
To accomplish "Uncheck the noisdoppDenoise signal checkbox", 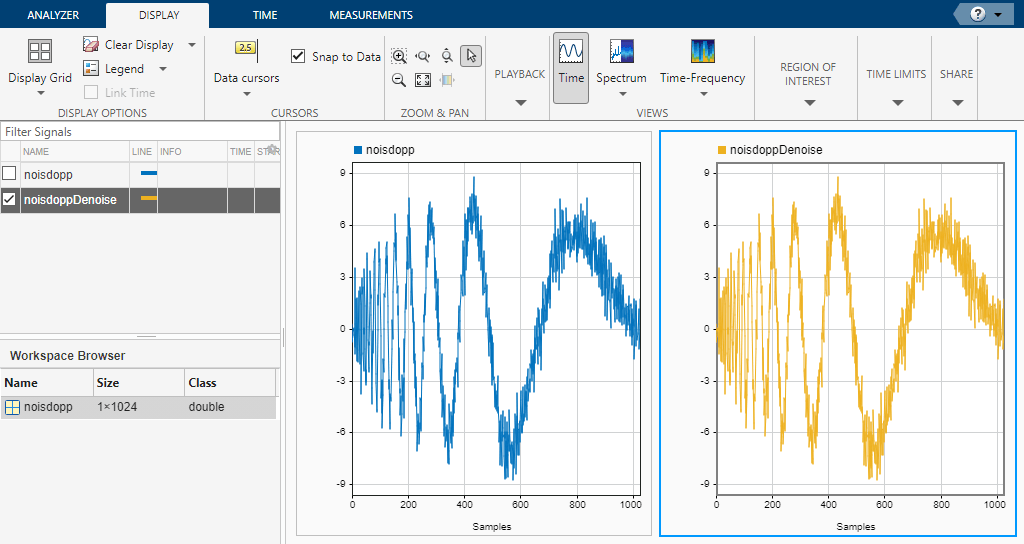I will click(x=9, y=199).
